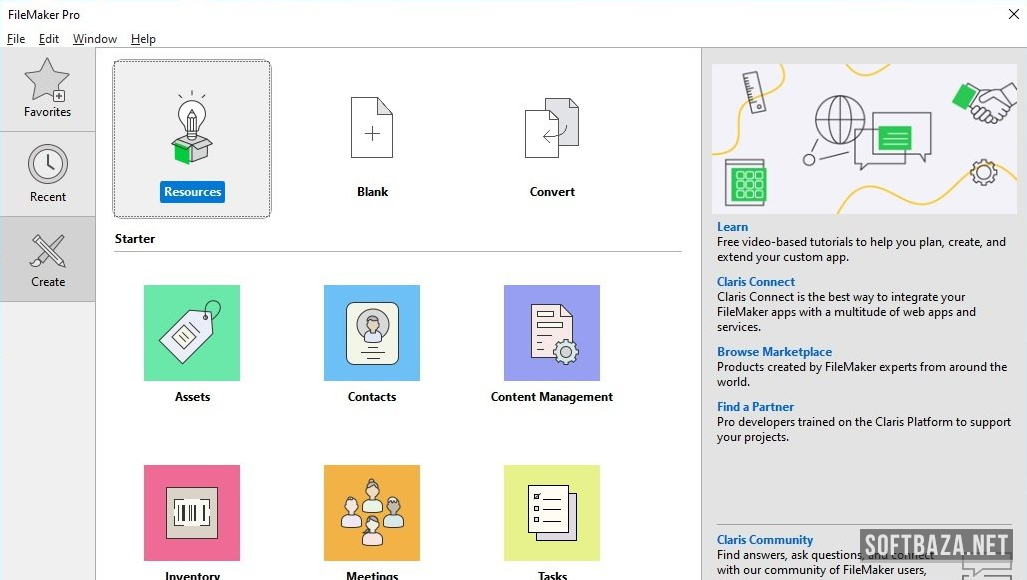This screenshot has width=1027, height=580.
Task: Click the Claris Connect link
Action: [x=756, y=282]
